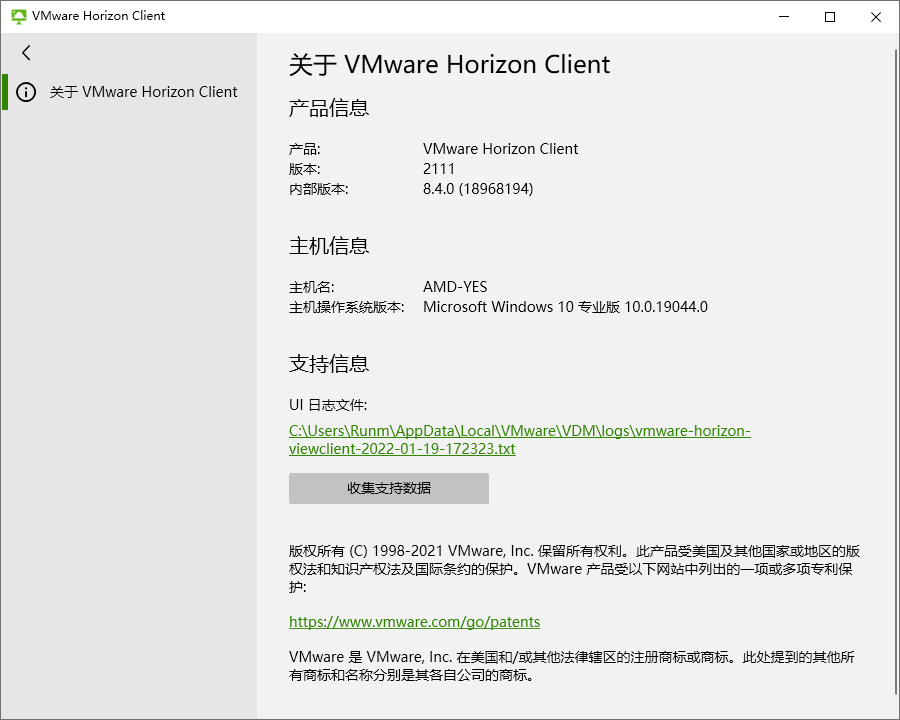This screenshot has width=900, height=720.
Task: Click the 产品信息 section heading
Action: point(329,108)
